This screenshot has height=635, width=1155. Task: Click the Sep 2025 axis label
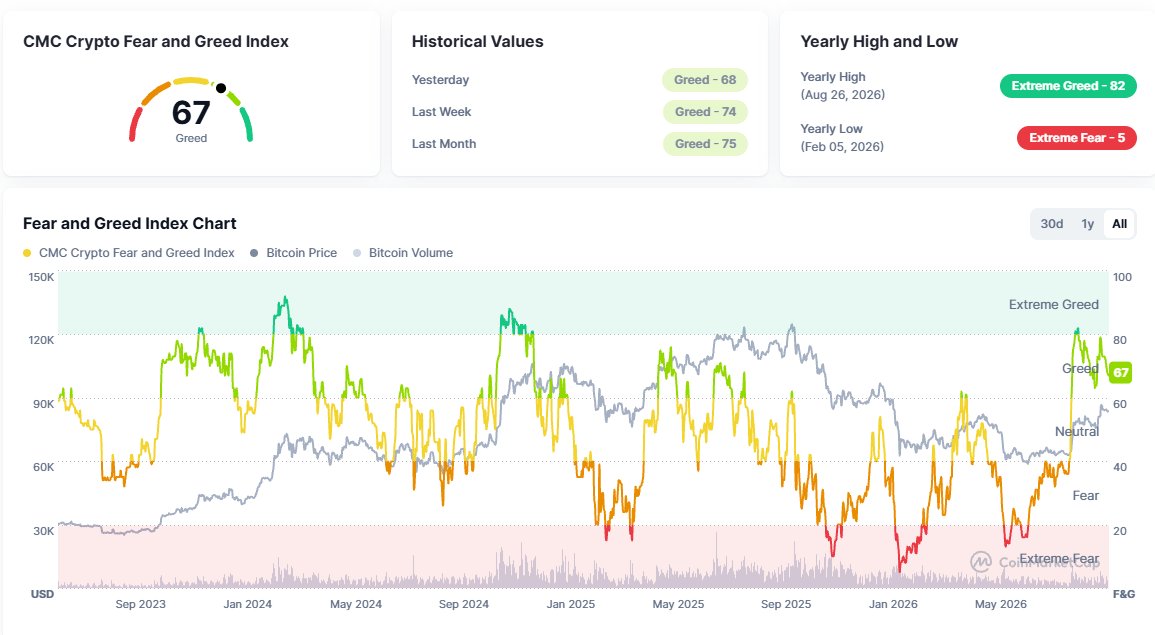[x=785, y=604]
